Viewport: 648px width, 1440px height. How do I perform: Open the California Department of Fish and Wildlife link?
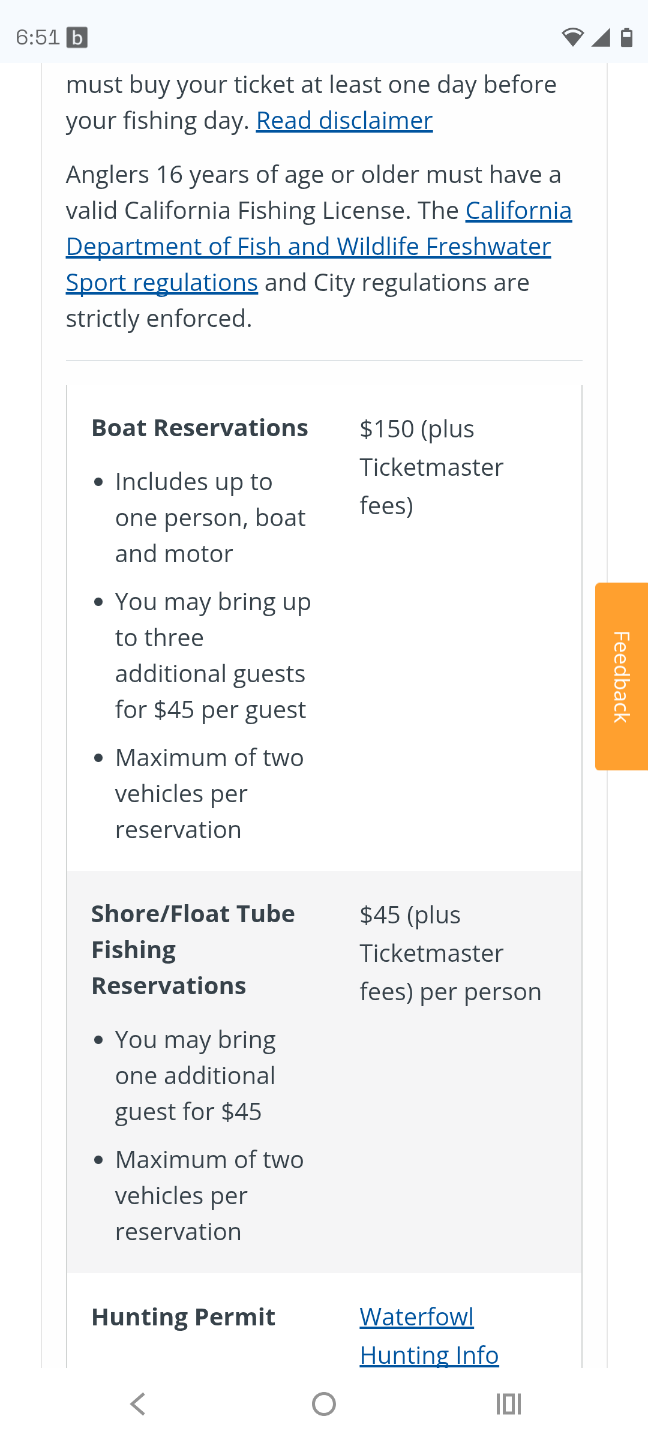tap(308, 247)
